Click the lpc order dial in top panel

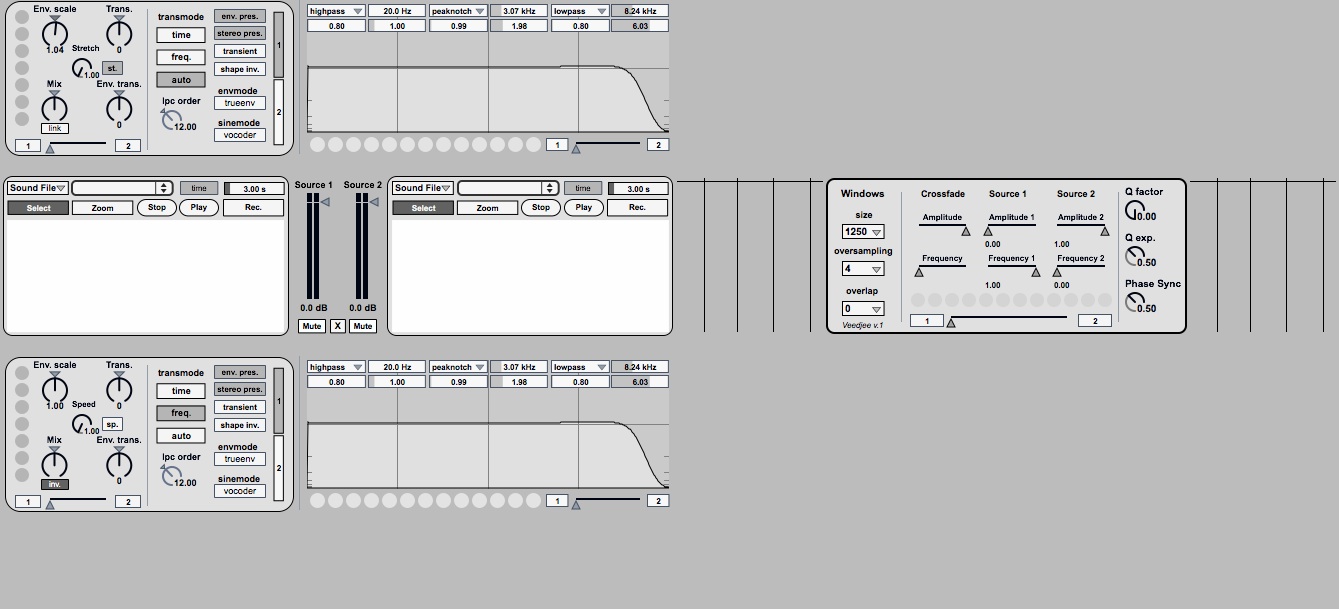click(x=172, y=120)
